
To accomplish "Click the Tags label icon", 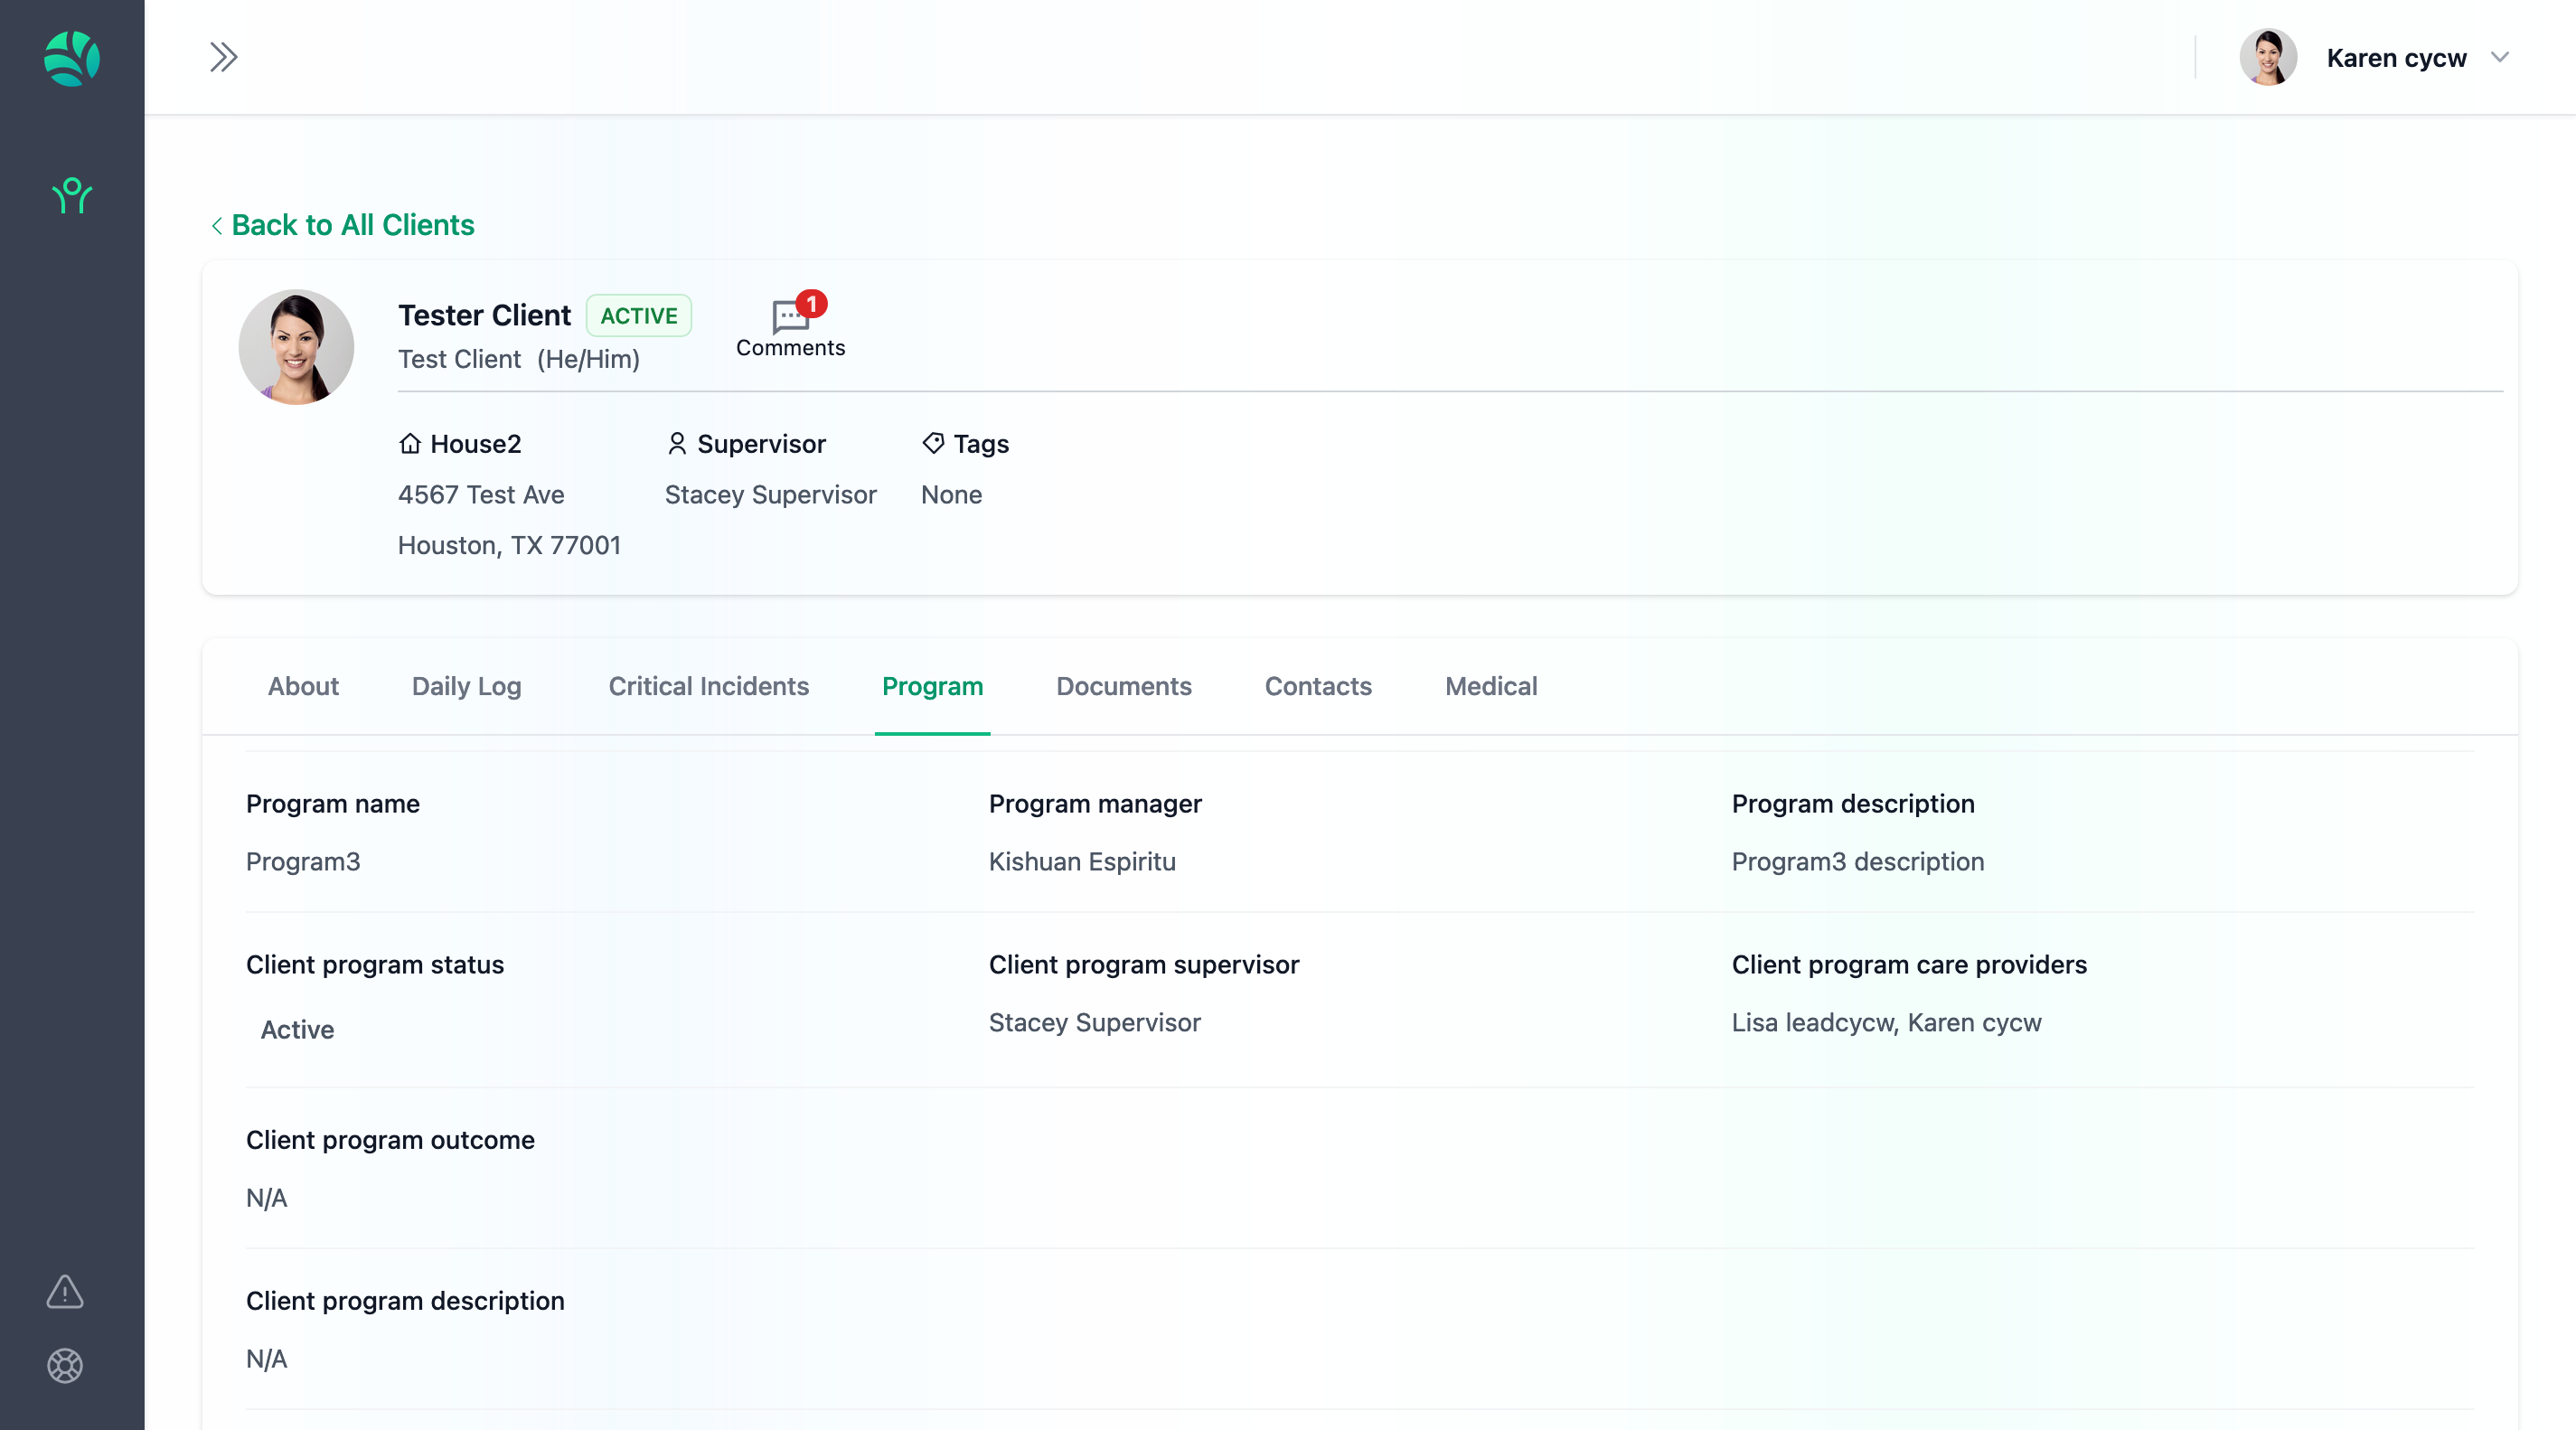I will (933, 443).
